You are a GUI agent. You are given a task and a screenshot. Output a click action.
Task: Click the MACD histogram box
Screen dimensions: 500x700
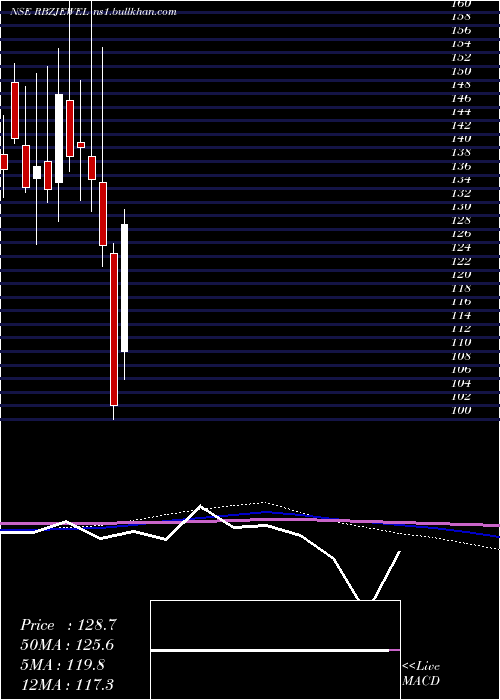(x=275, y=650)
